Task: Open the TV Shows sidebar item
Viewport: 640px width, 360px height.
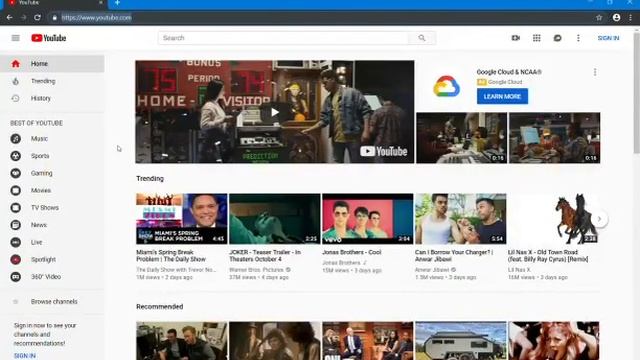Action: pyautogui.click(x=52, y=208)
